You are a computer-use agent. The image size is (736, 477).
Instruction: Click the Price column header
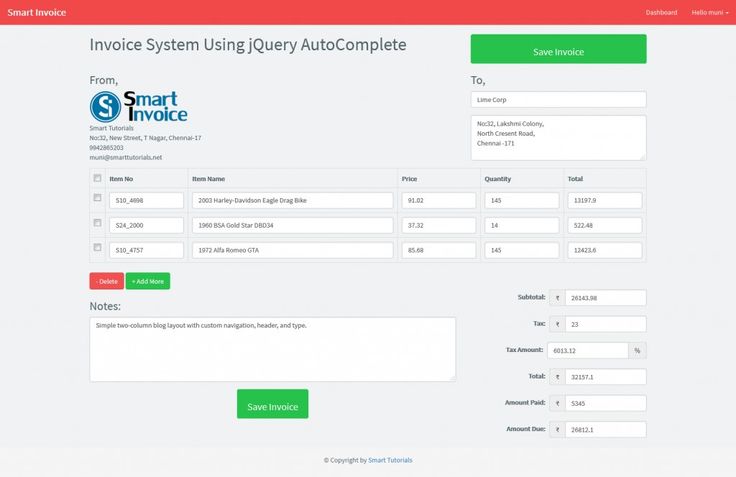point(409,179)
